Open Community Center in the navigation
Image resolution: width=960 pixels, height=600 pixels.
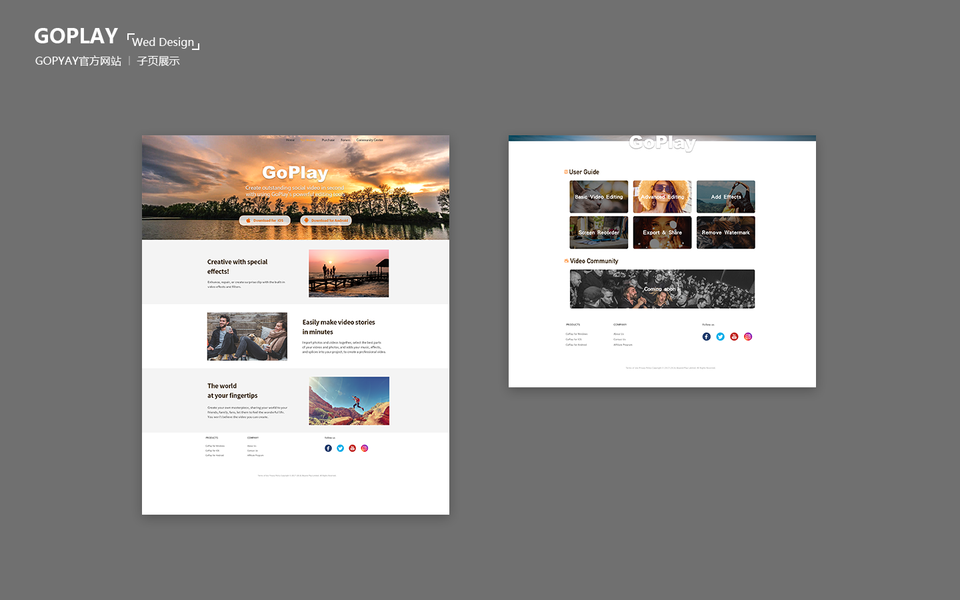(x=370, y=140)
